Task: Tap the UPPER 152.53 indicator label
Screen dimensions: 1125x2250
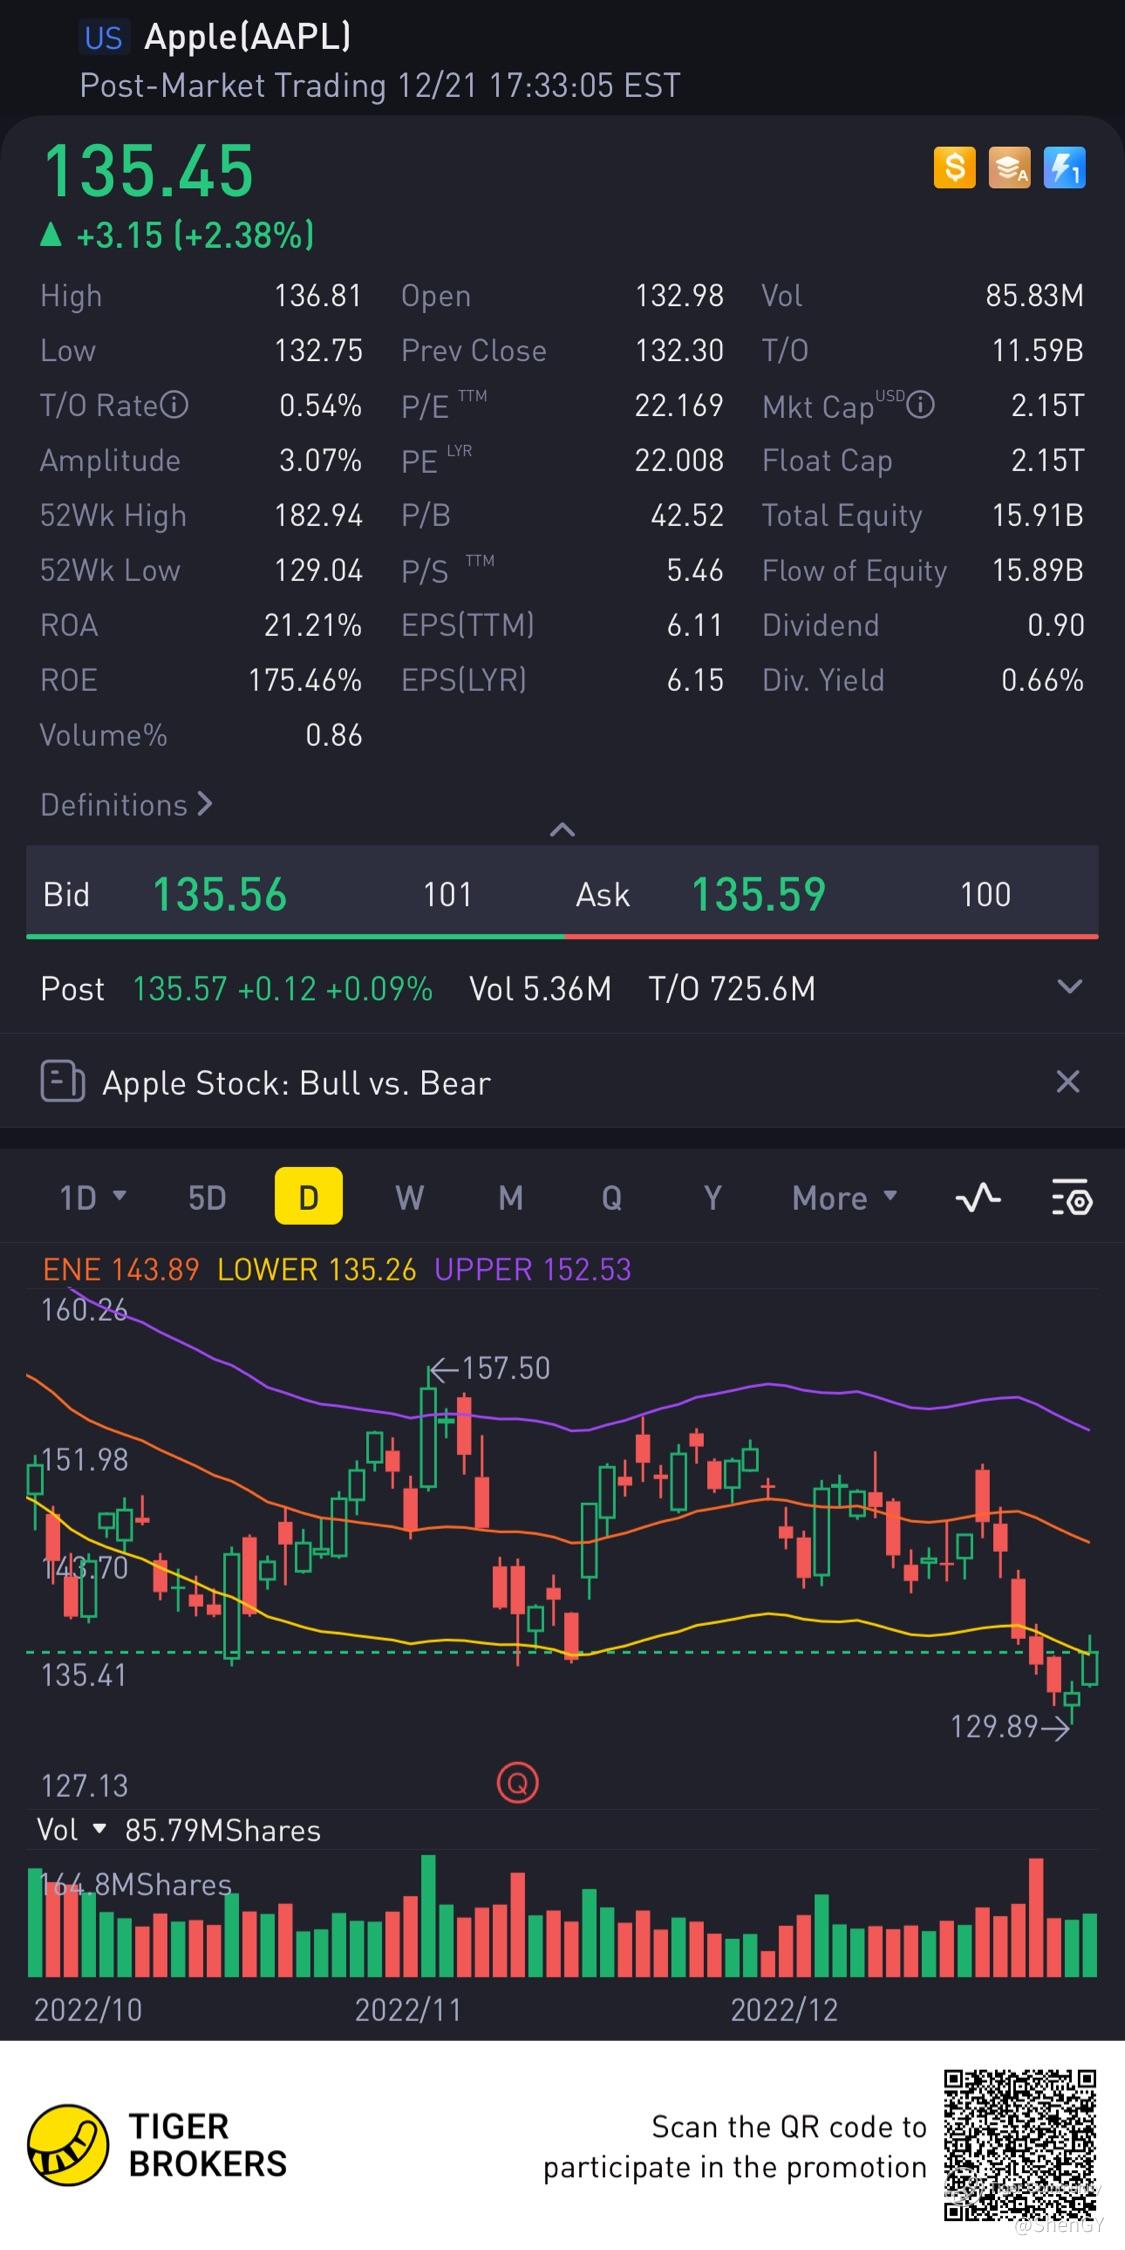Action: point(533,1269)
